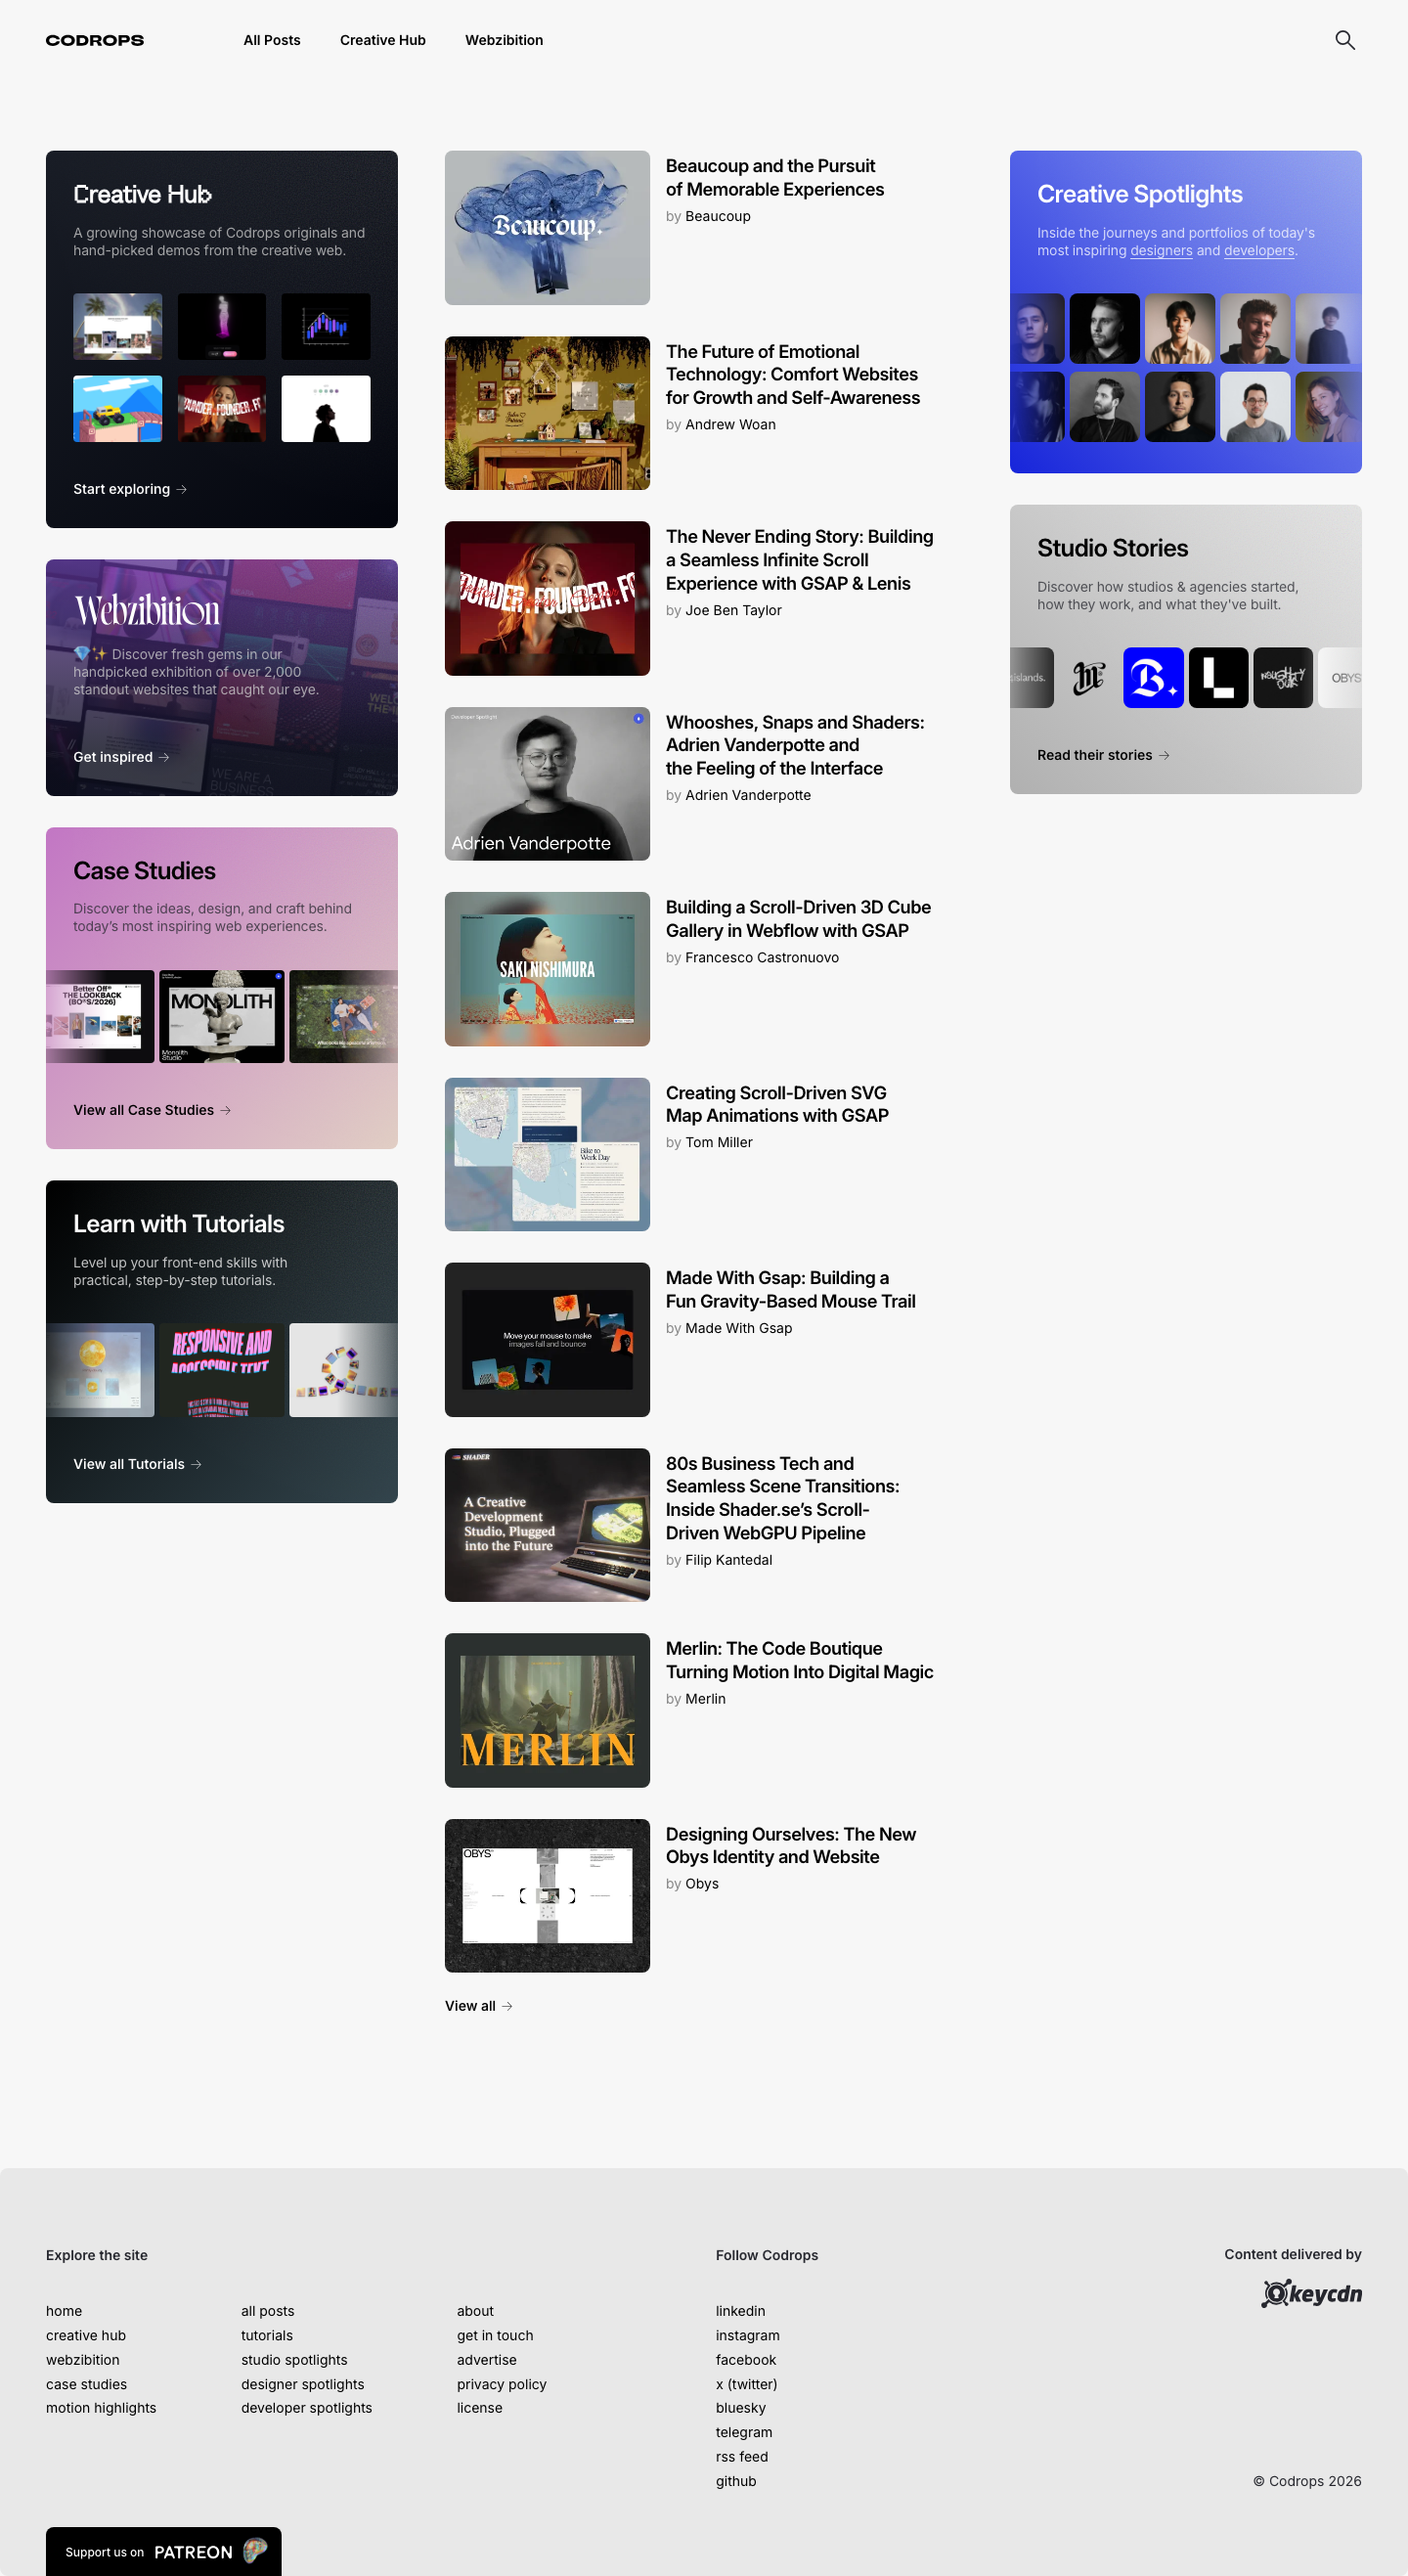This screenshot has height=2576, width=1408.
Task: Open Better Off Lookback case study thumbnail
Action: 100,1016
